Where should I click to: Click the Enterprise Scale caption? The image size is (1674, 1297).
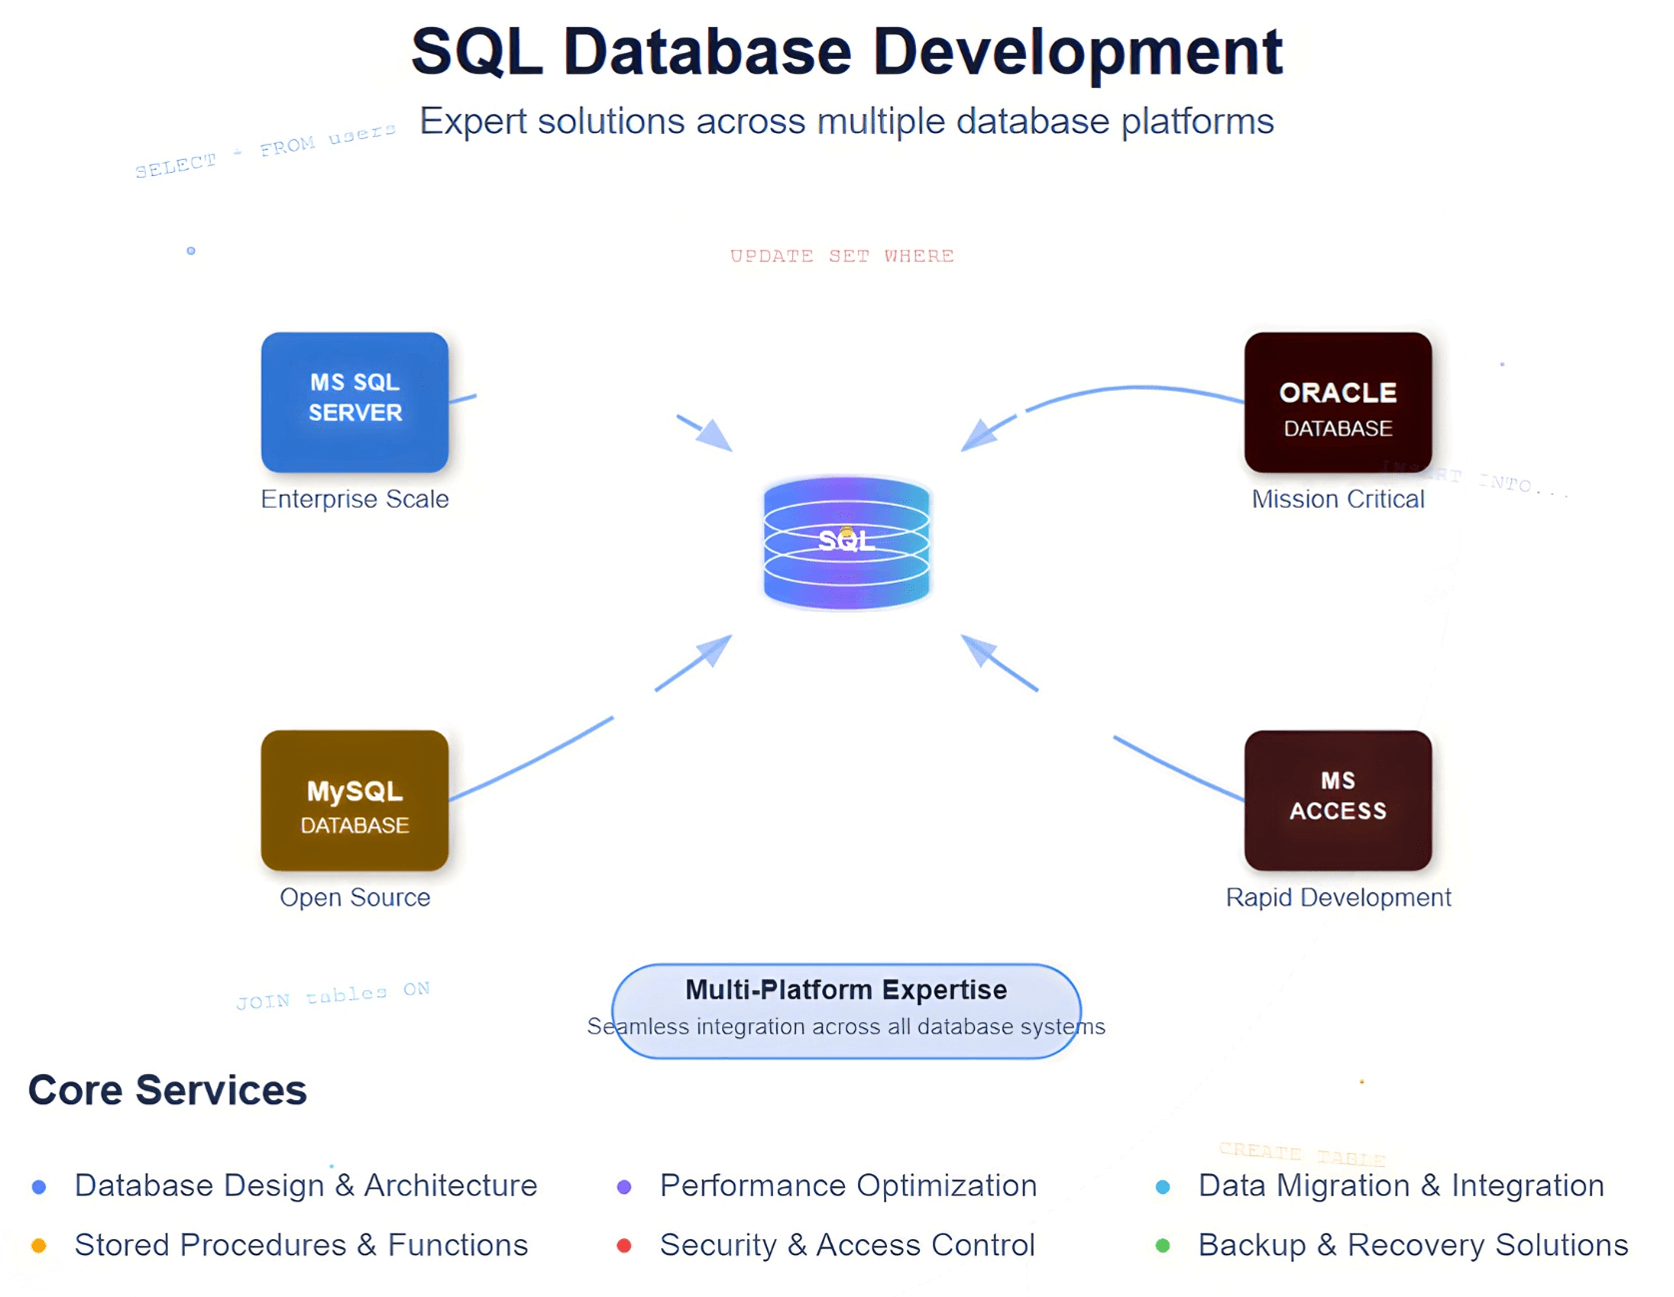pyautogui.click(x=354, y=499)
